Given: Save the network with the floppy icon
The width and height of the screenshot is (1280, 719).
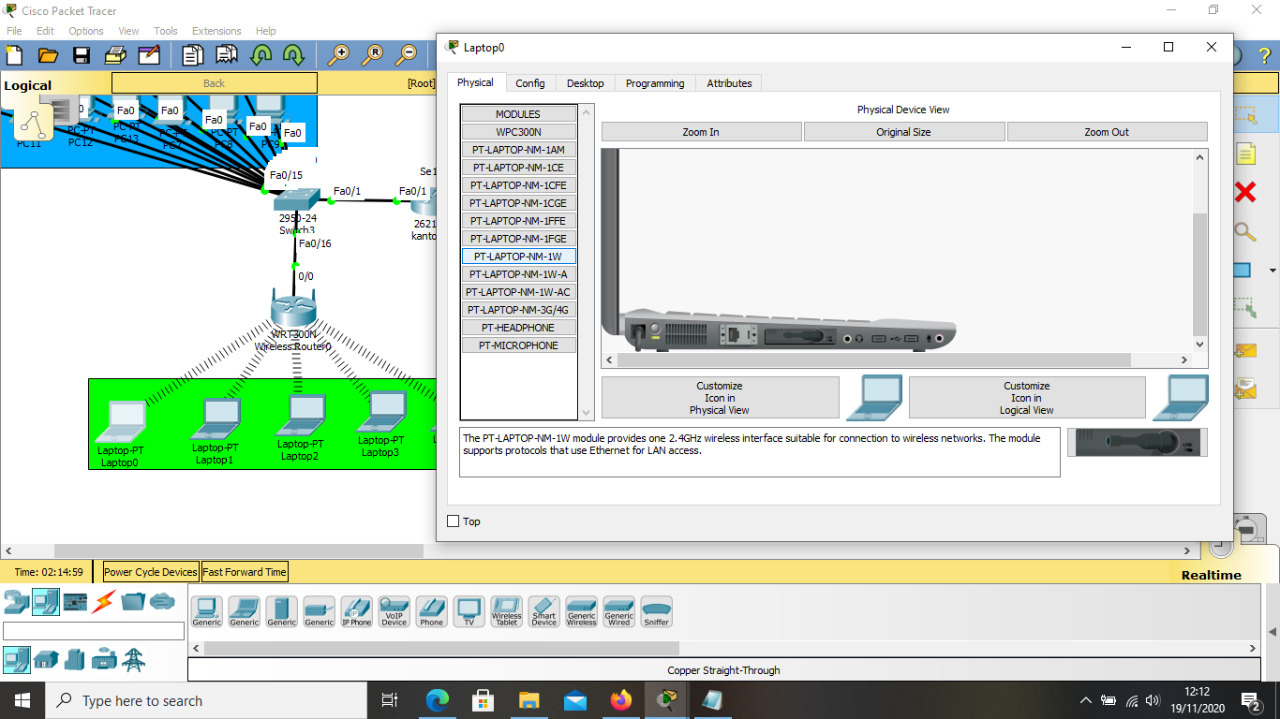Looking at the screenshot, I should pyautogui.click(x=82, y=55).
